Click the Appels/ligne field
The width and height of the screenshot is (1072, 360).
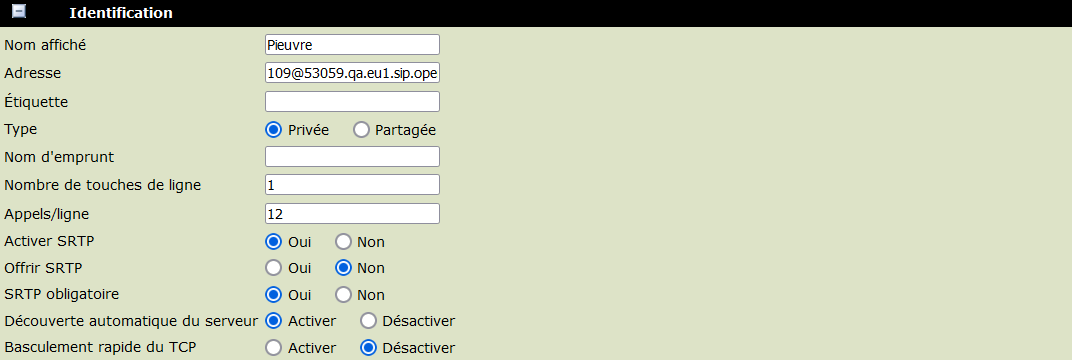pyautogui.click(x=352, y=214)
